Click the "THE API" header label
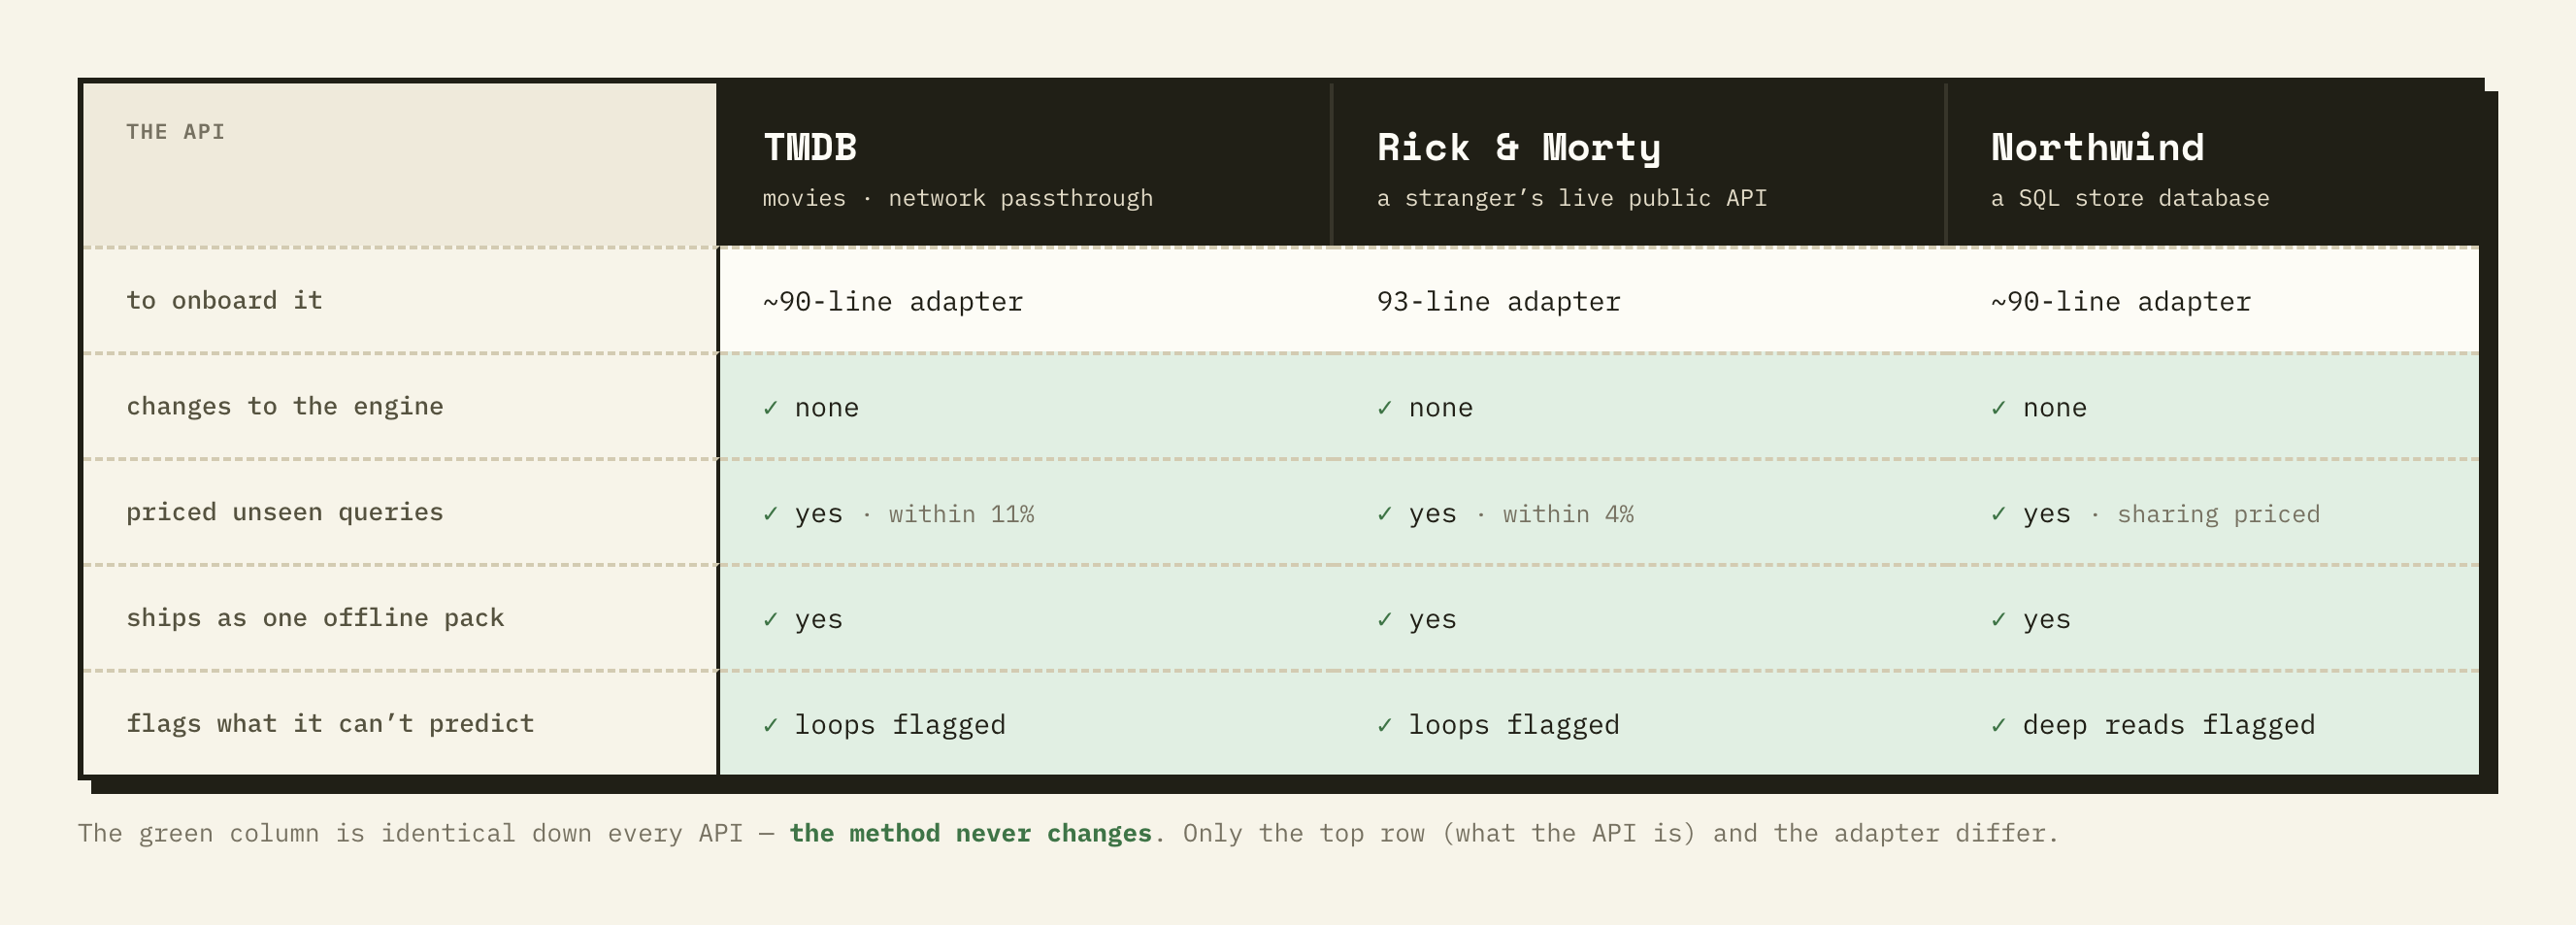The image size is (2576, 925). 175,132
